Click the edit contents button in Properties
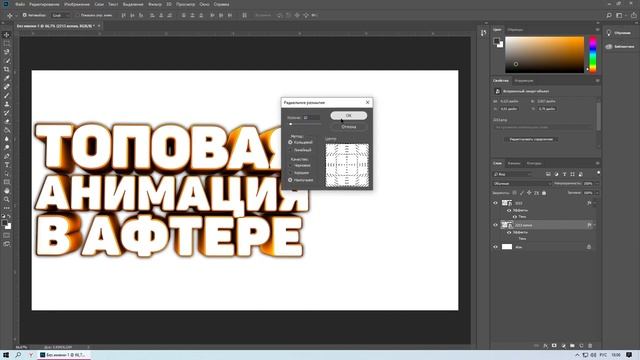This screenshot has width=640, height=360. [x=531, y=140]
